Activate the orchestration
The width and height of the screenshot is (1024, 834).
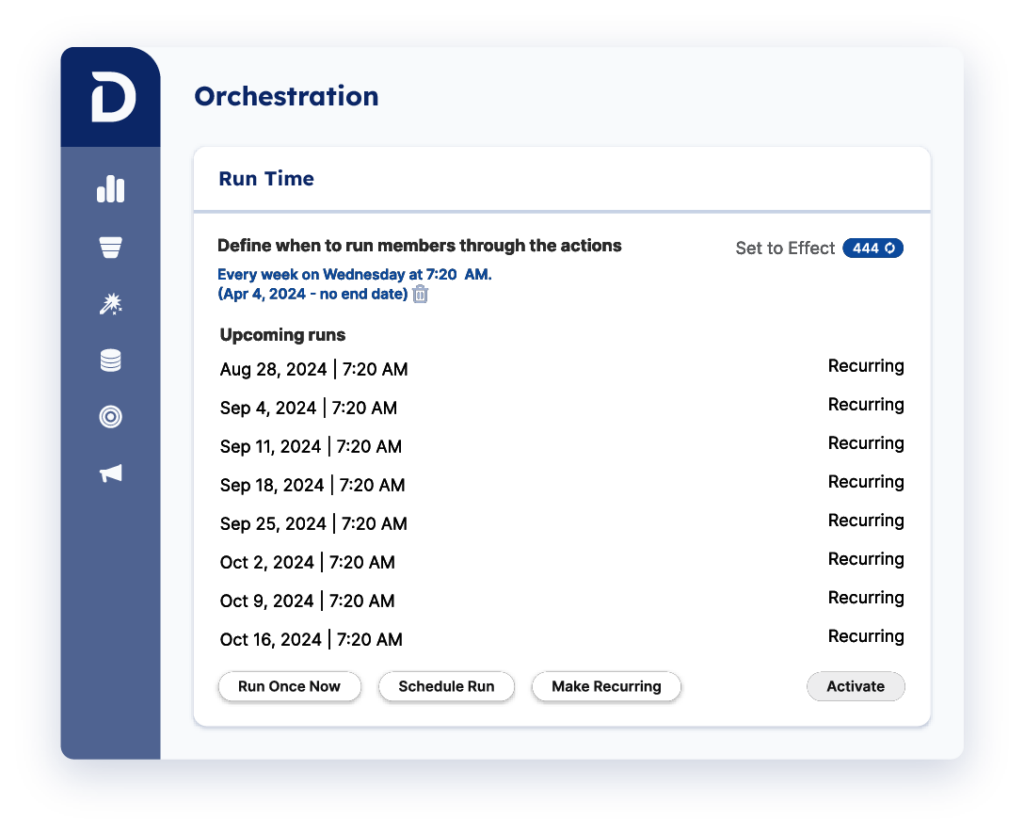click(855, 687)
